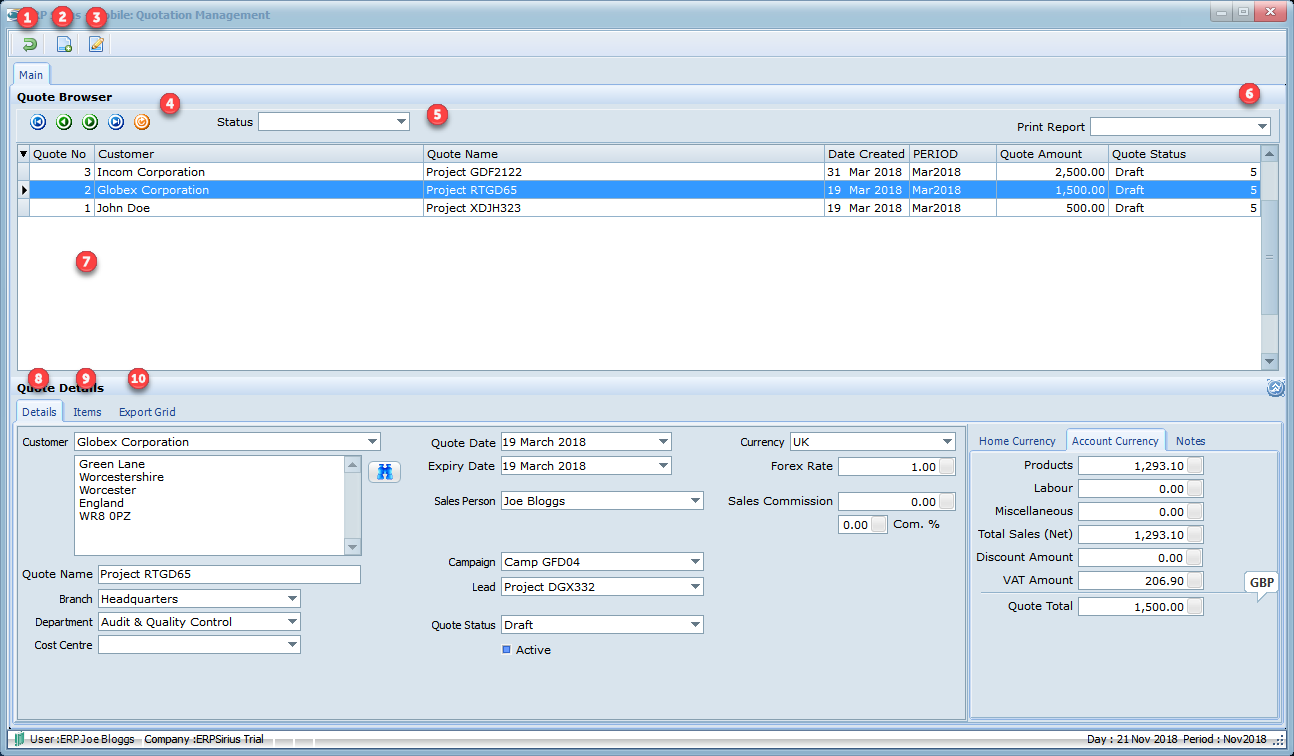Expand the Customer dropdown
Image resolution: width=1294 pixels, height=756 pixels.
(372, 441)
